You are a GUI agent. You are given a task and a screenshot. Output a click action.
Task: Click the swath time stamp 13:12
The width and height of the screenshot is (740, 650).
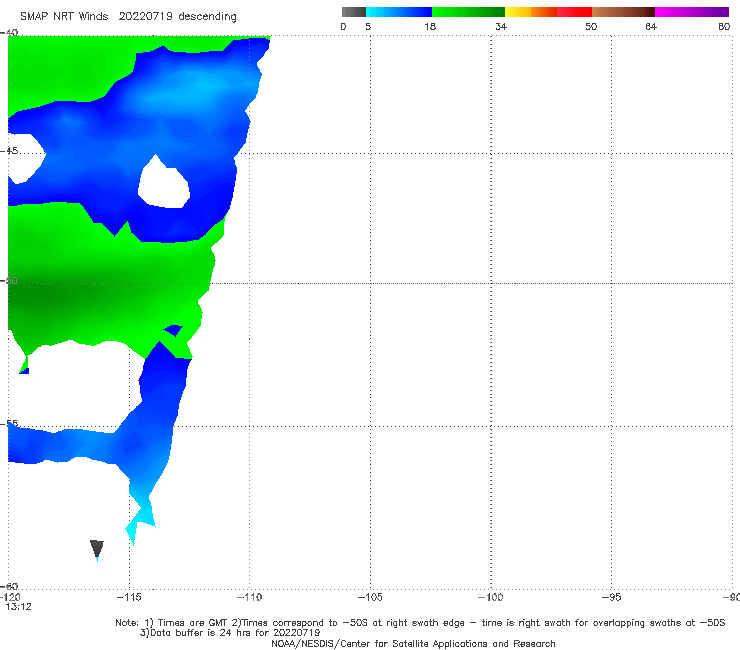tap(19, 607)
